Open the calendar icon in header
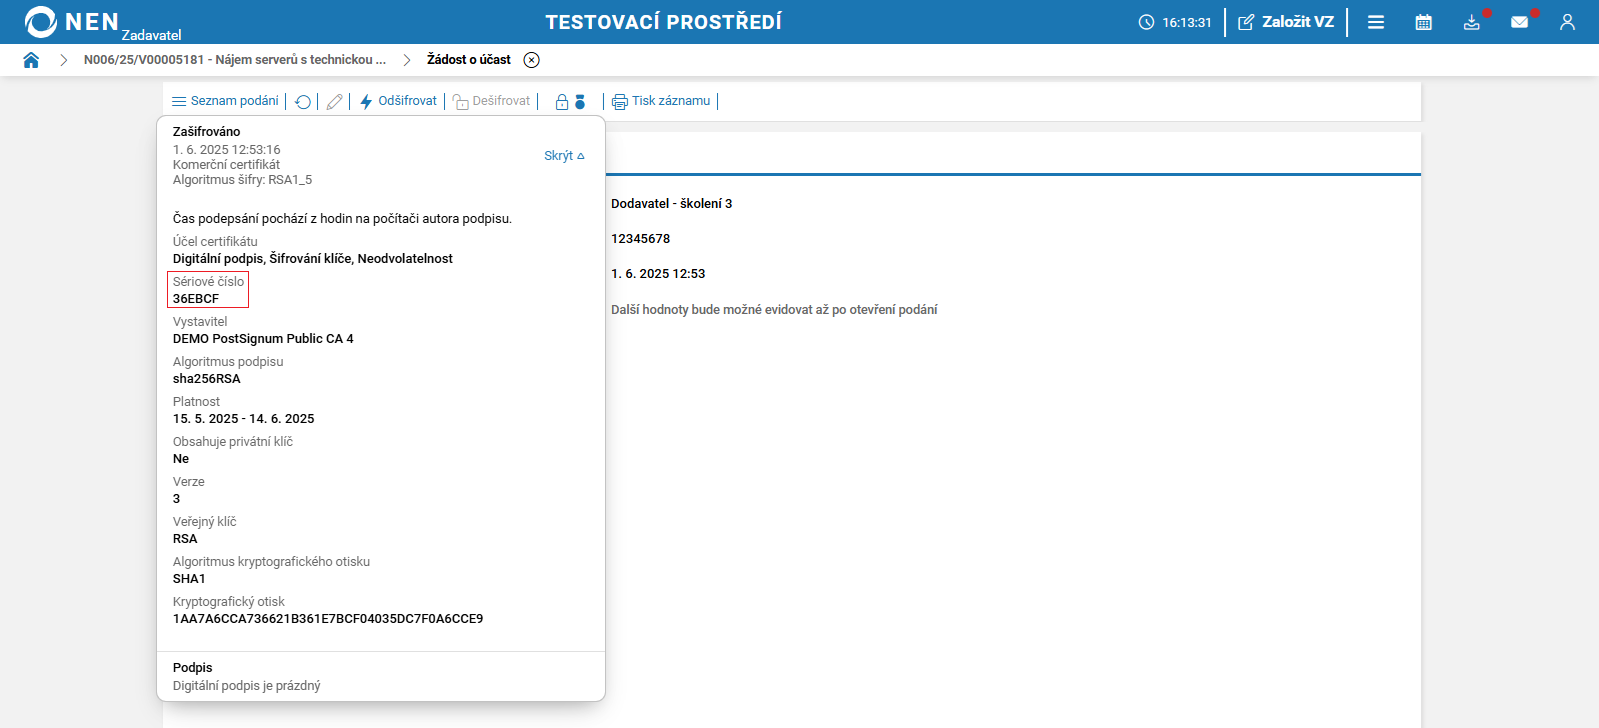This screenshot has height=728, width=1599. (x=1424, y=22)
